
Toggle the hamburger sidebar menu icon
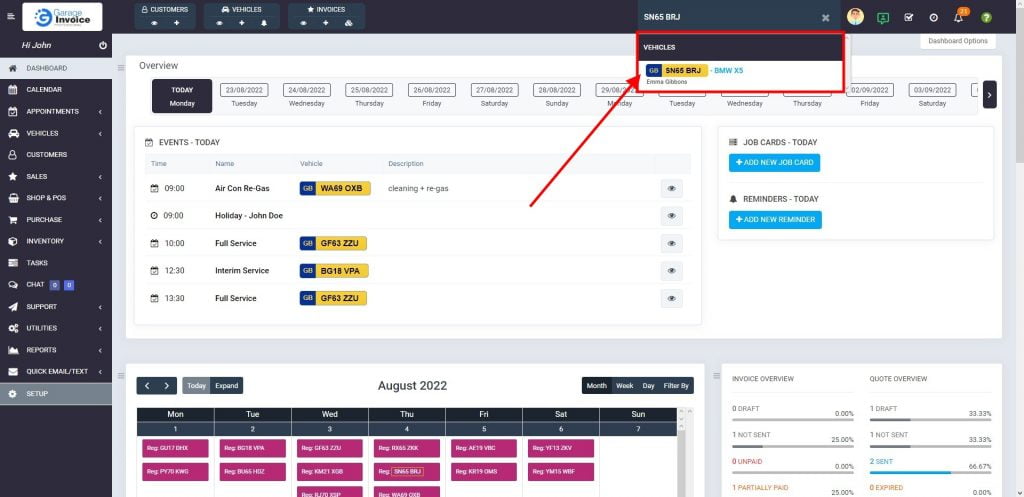(x=10, y=16)
